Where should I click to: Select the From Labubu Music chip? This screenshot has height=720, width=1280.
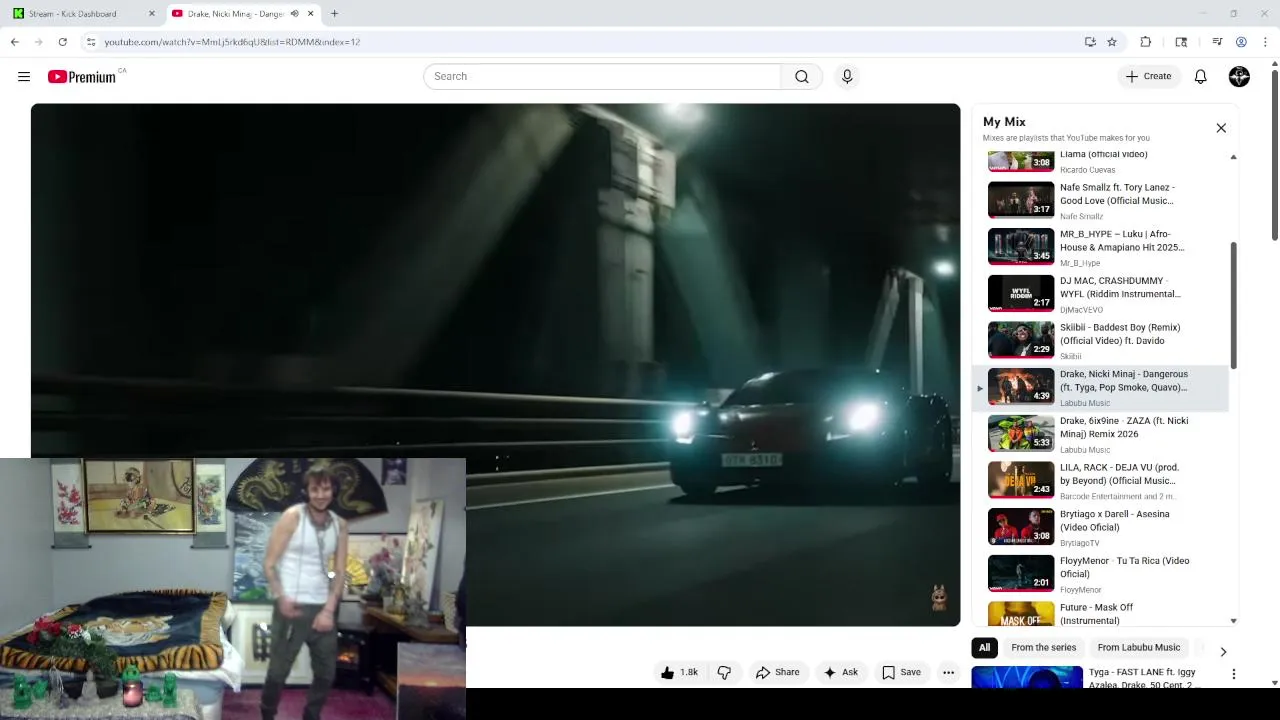click(x=1138, y=647)
